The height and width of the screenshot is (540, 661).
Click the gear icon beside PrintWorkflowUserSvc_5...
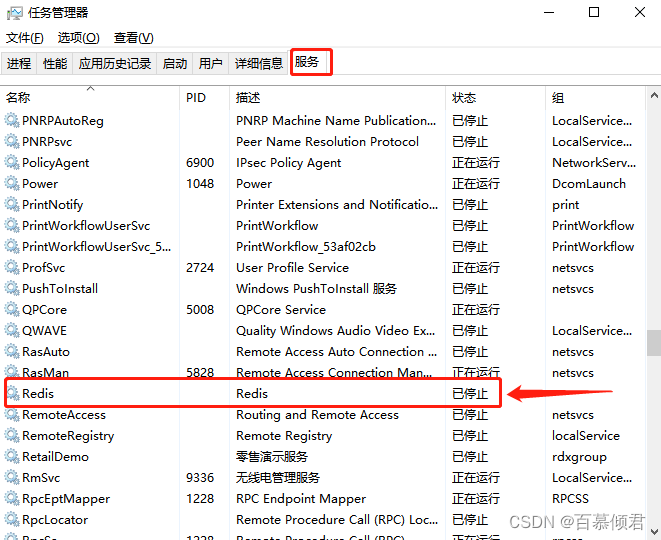[x=12, y=247]
